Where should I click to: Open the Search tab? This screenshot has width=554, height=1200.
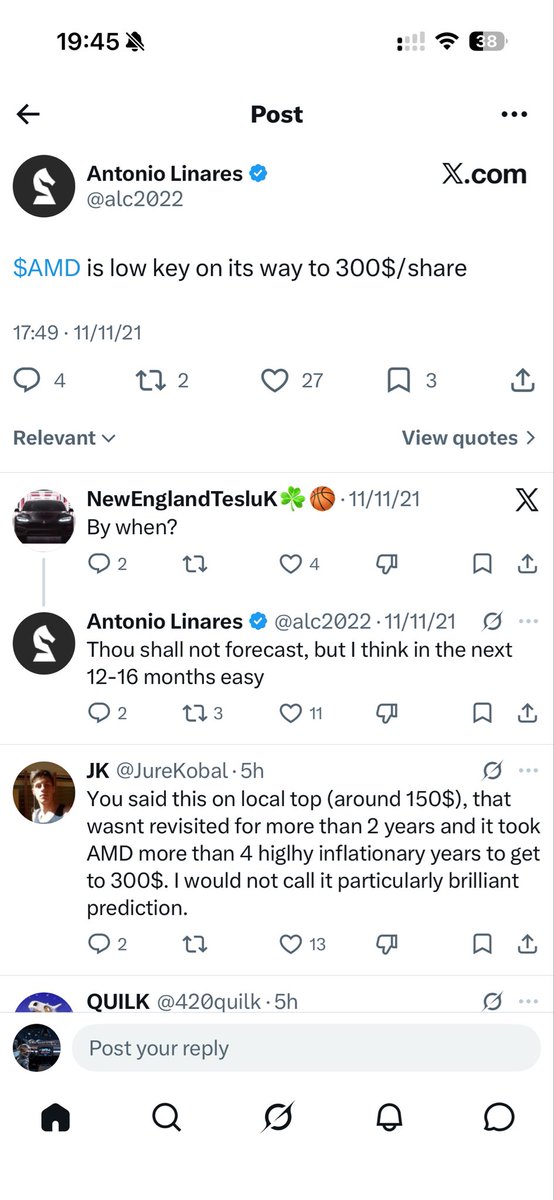coord(167,1118)
